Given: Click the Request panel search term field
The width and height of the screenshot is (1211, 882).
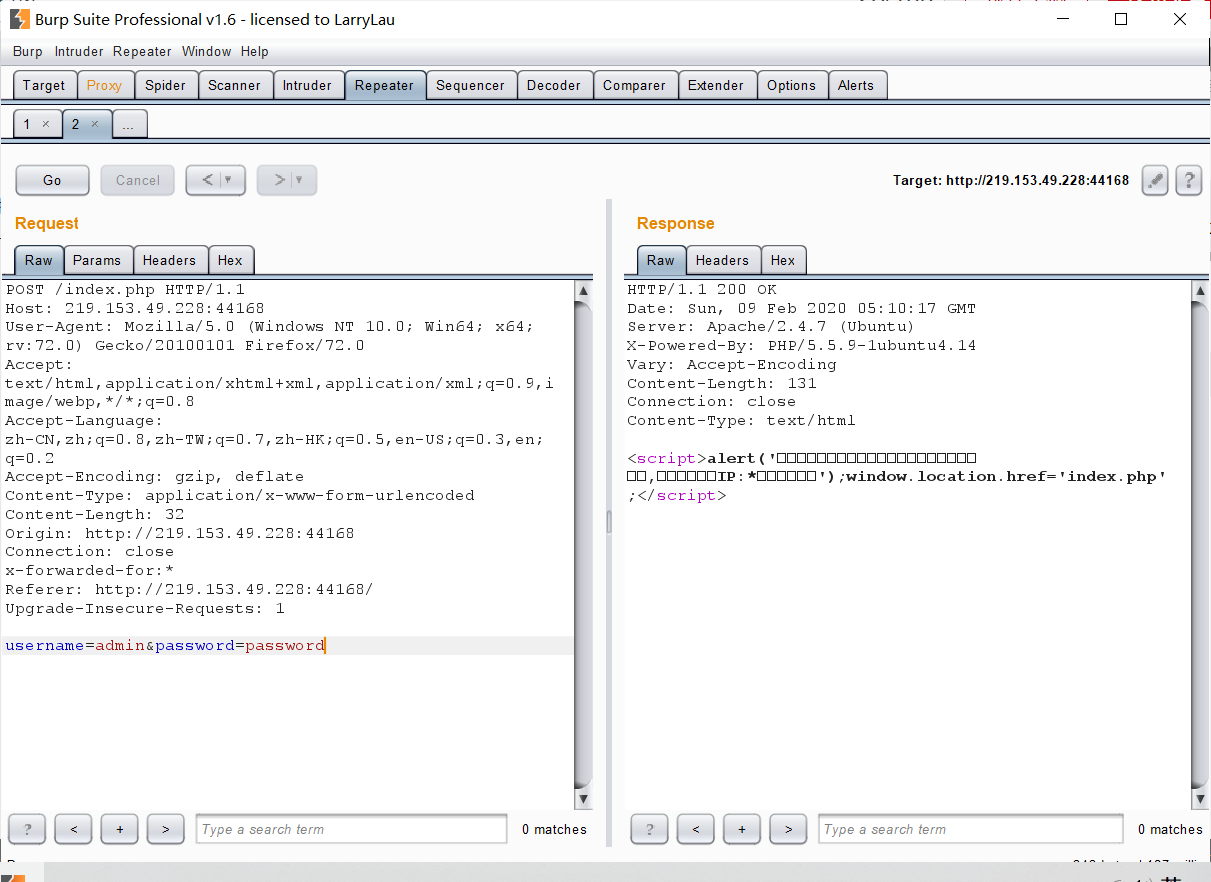Looking at the screenshot, I should (x=350, y=829).
